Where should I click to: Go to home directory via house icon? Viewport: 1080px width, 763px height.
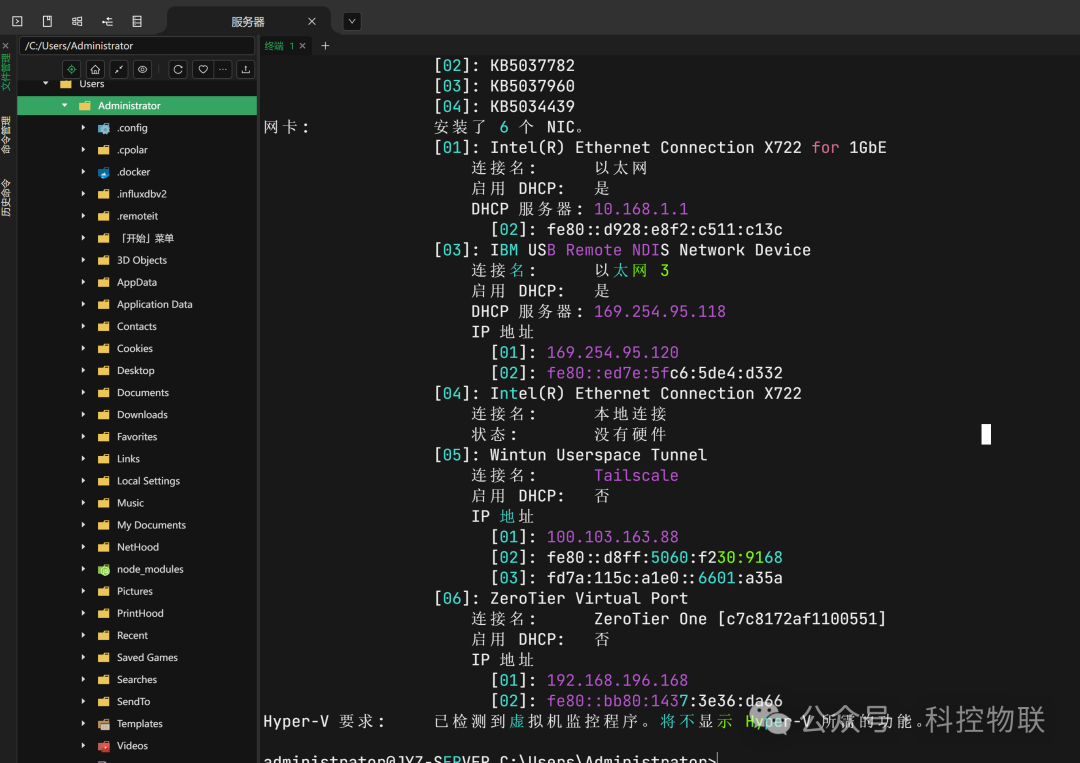tap(95, 69)
